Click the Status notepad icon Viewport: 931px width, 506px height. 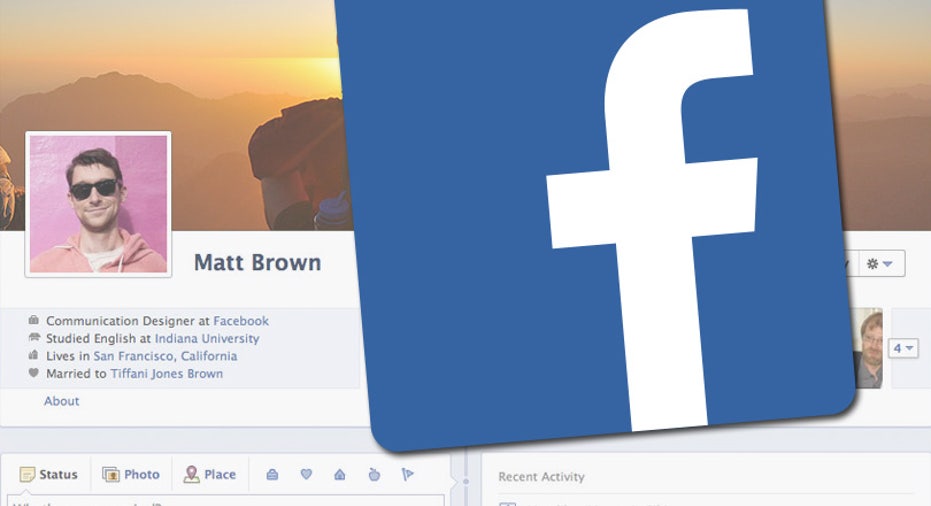pos(27,474)
